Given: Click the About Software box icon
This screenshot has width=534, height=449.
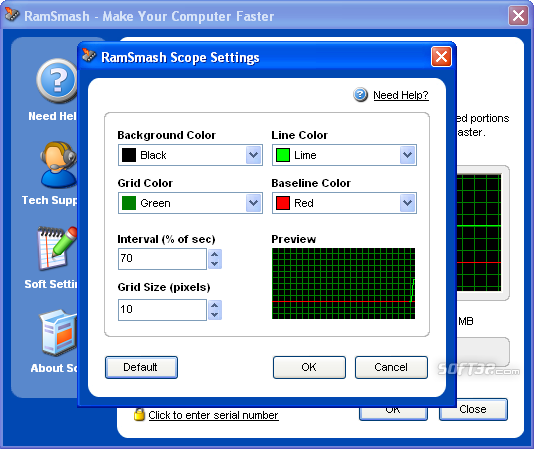Looking at the screenshot, I should click(58, 332).
